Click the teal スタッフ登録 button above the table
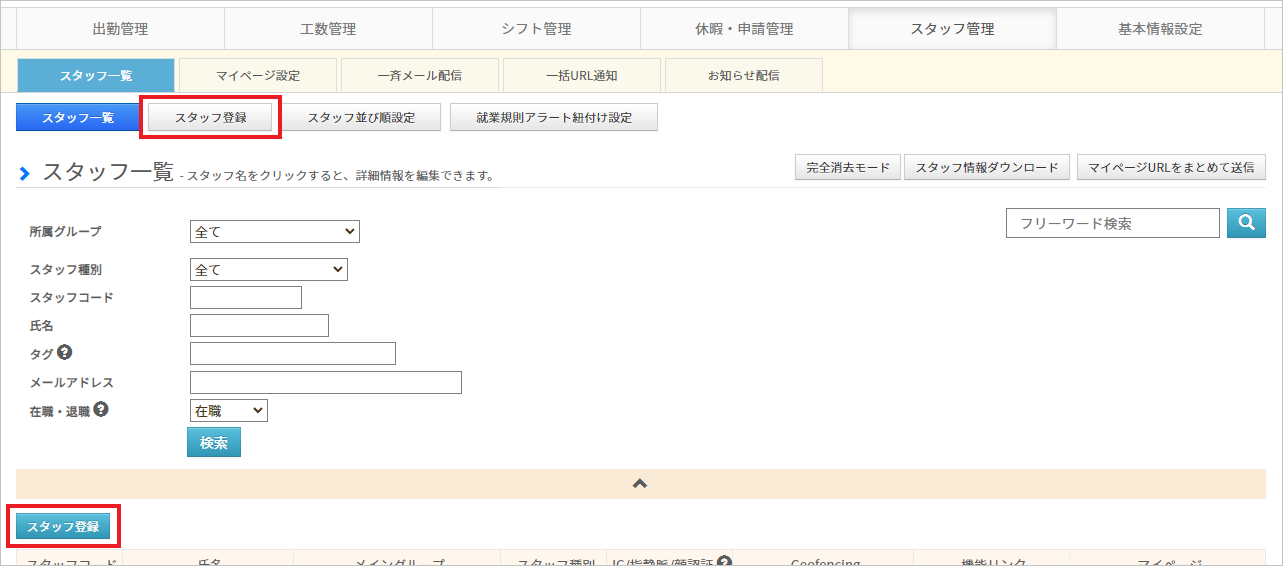 (x=63, y=526)
